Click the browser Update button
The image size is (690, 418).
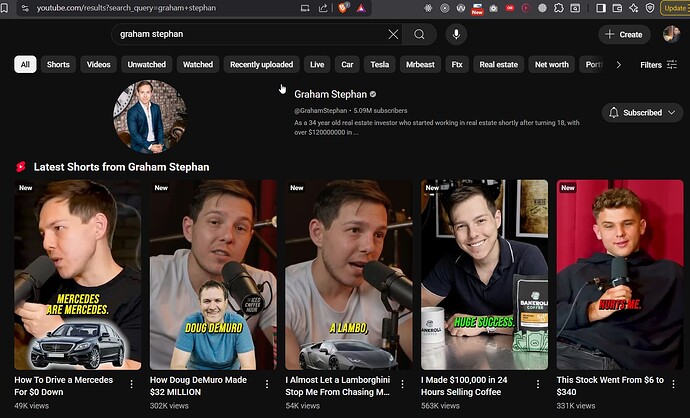click(675, 8)
